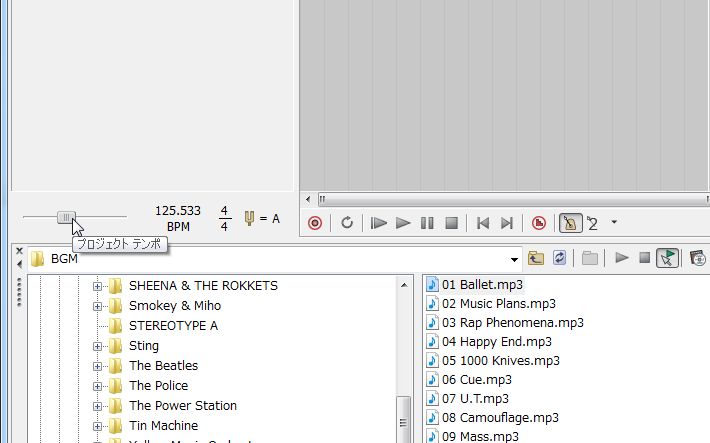Select The Power Station folder
The image size is (710, 443).
click(x=183, y=405)
